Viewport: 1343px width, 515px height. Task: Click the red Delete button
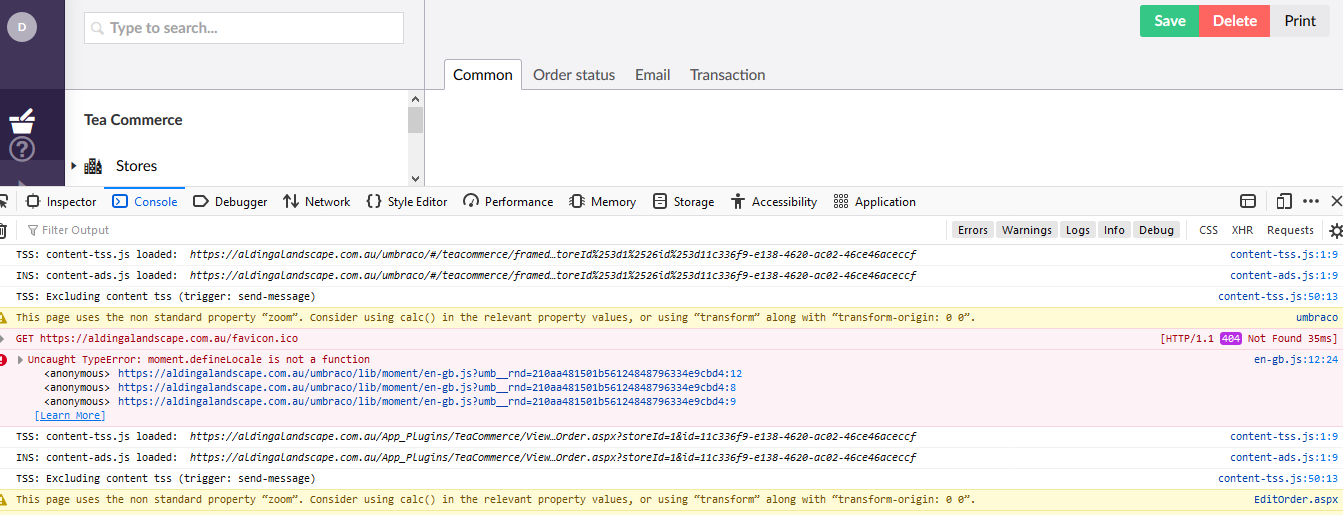1235,21
